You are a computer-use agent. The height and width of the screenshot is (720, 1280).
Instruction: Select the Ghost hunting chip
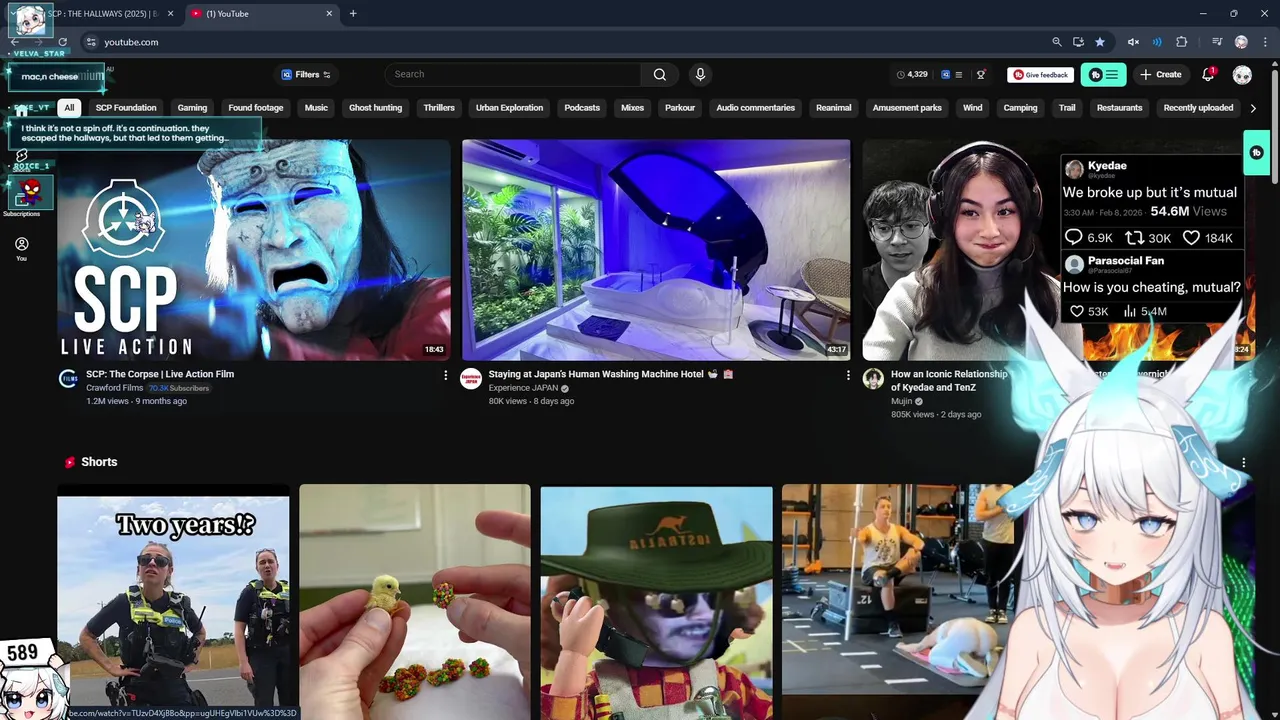pyautogui.click(x=375, y=108)
